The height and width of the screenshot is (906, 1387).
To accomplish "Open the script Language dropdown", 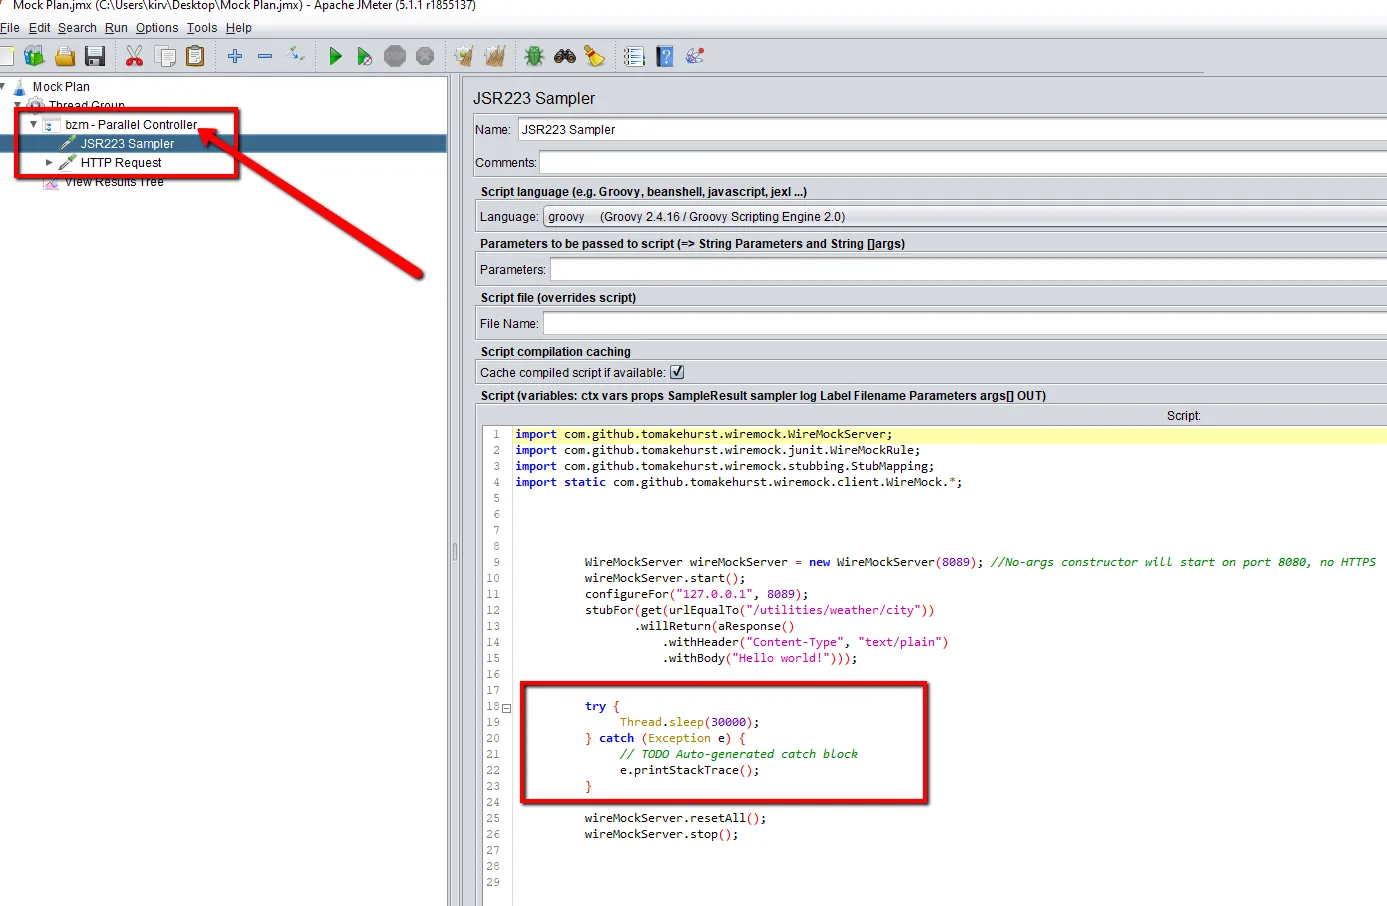I will tap(964, 217).
